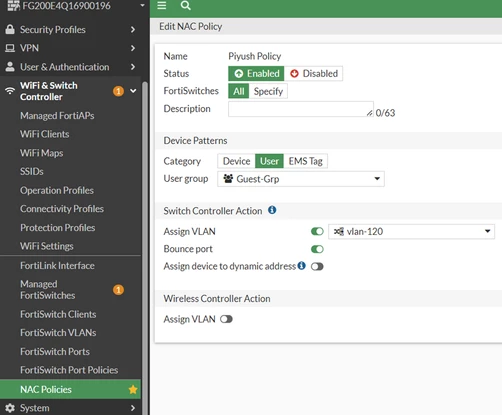The height and width of the screenshot is (415, 502).
Task: Open the vlan-120 VLAN dropdown
Action: pos(411,231)
